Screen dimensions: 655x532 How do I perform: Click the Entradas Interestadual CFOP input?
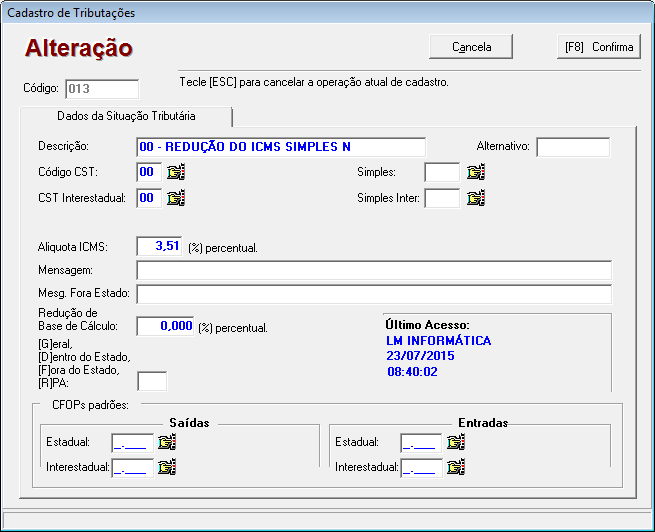click(x=421, y=467)
